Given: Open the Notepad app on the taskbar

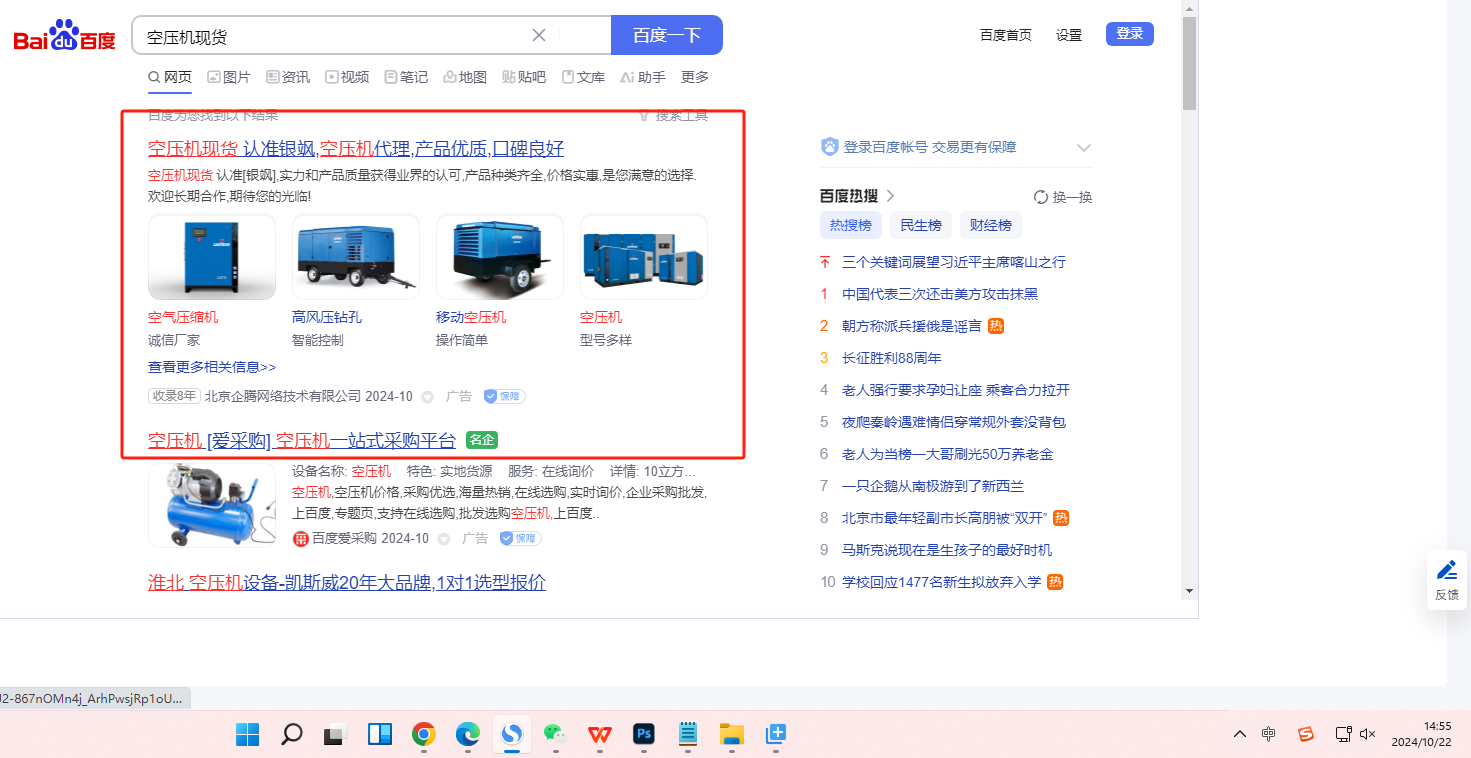Looking at the screenshot, I should tap(688, 735).
